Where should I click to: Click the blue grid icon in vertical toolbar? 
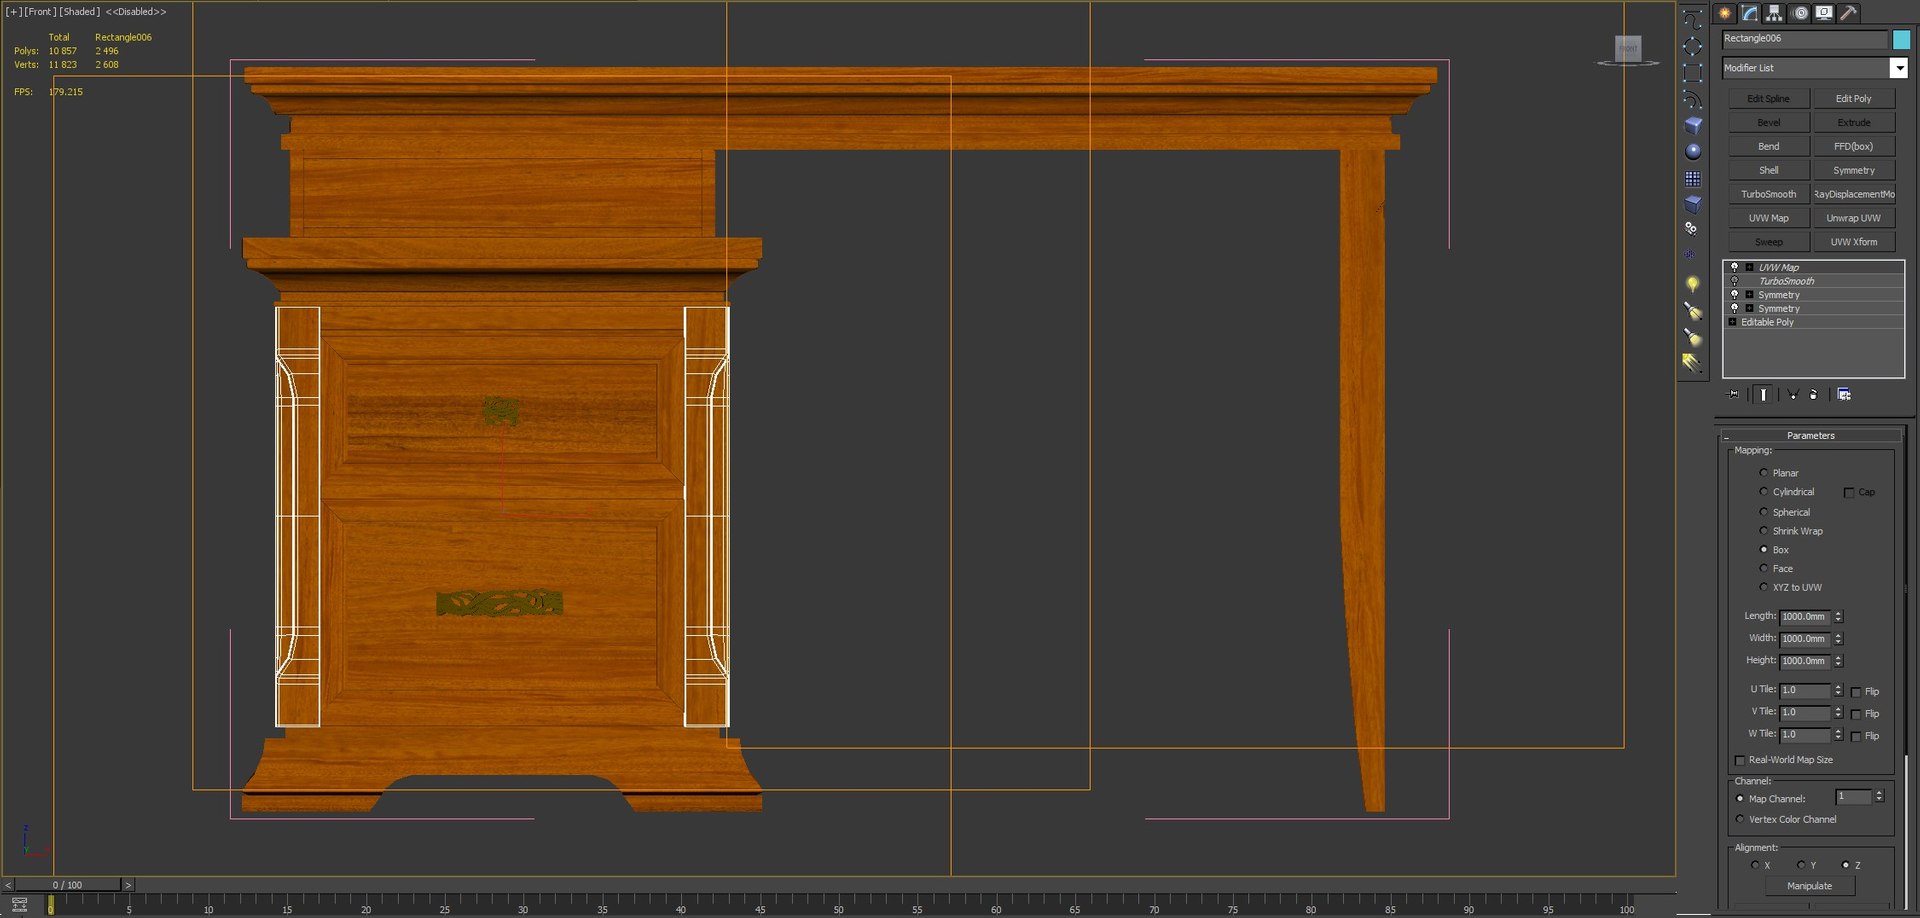tap(1693, 179)
